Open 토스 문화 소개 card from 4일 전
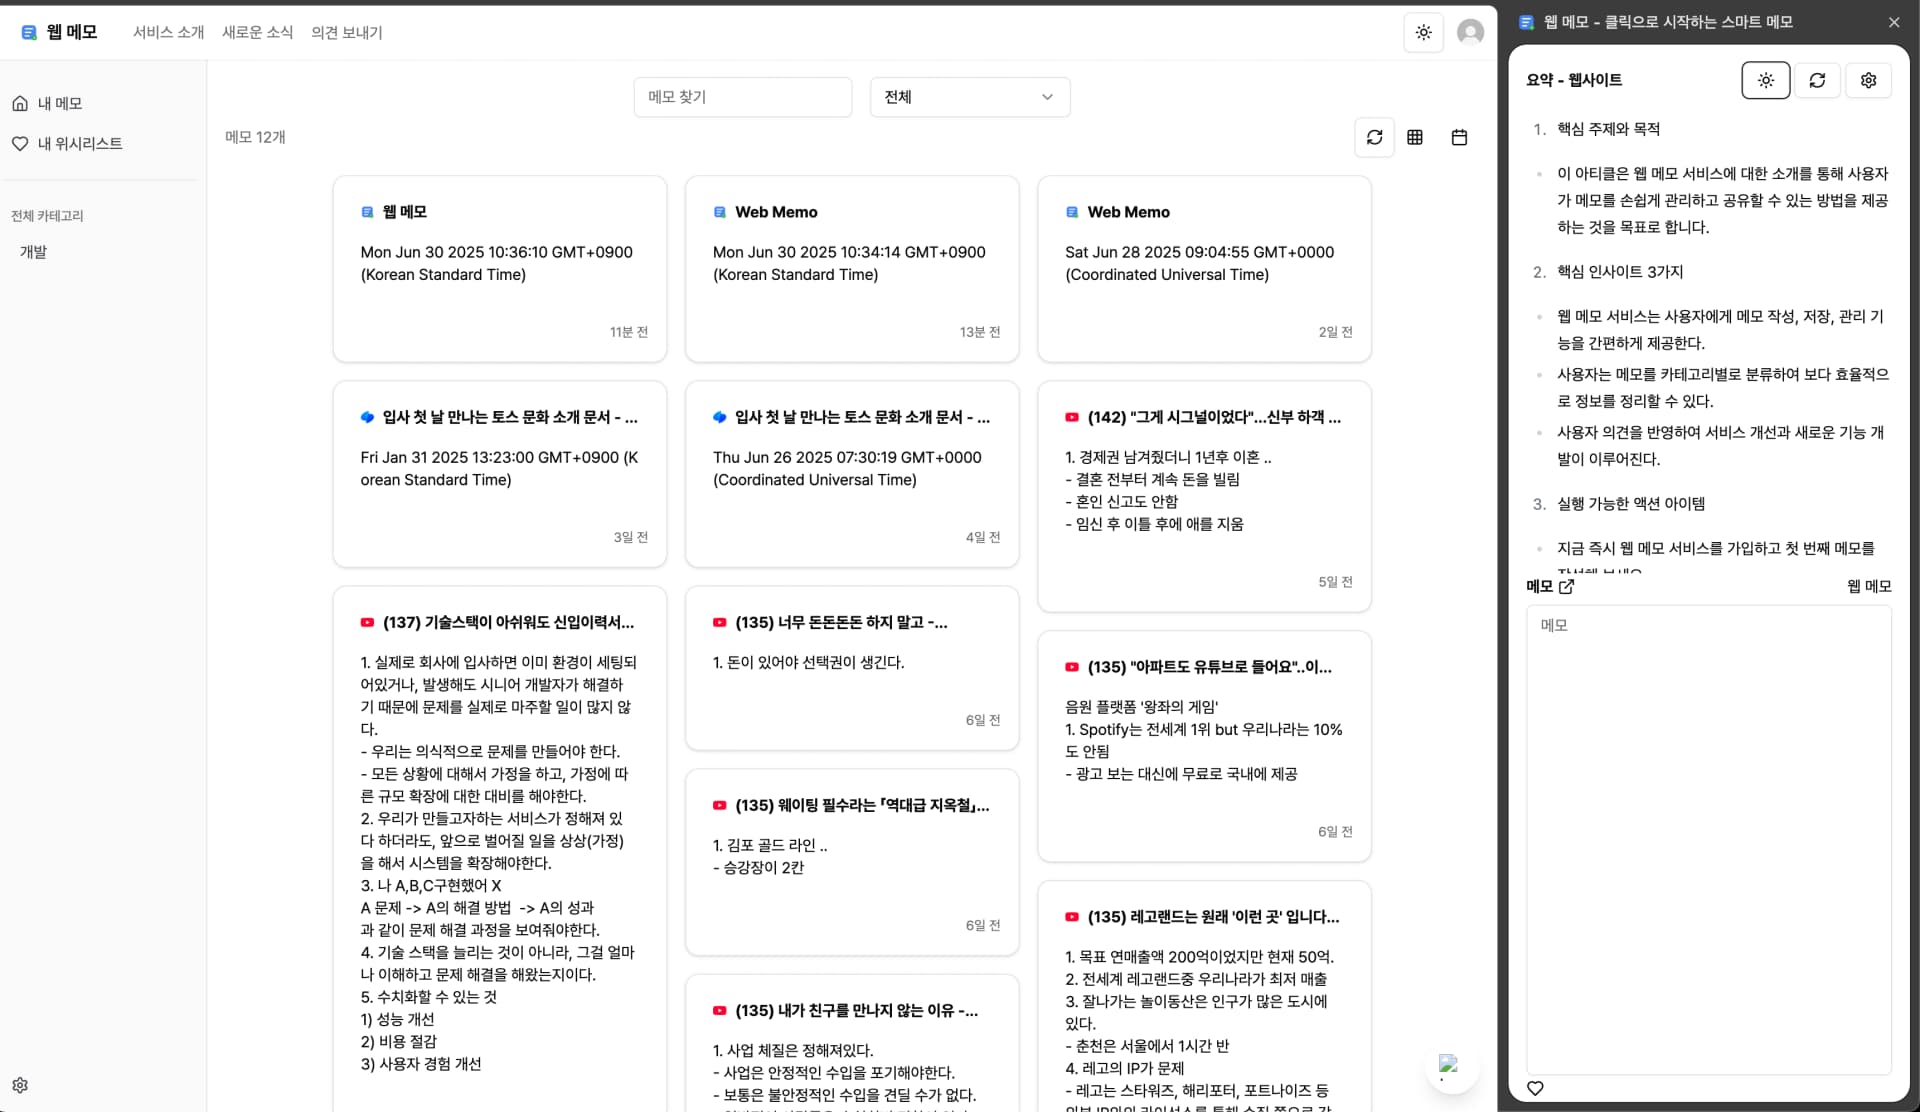 tap(852, 474)
